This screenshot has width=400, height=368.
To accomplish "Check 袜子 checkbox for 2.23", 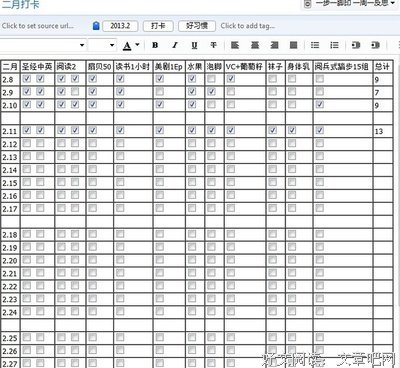I will pos(272,298).
